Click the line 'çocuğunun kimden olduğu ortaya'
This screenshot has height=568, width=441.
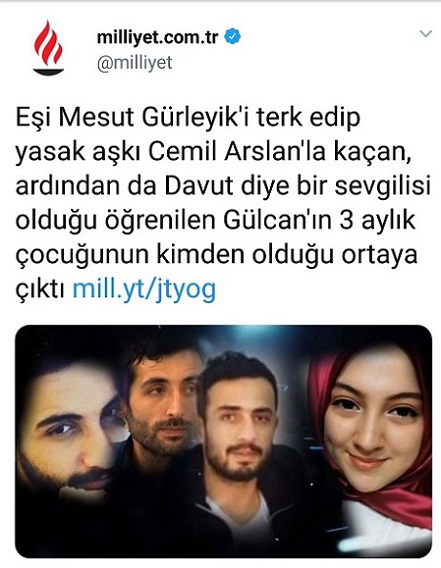(217, 256)
